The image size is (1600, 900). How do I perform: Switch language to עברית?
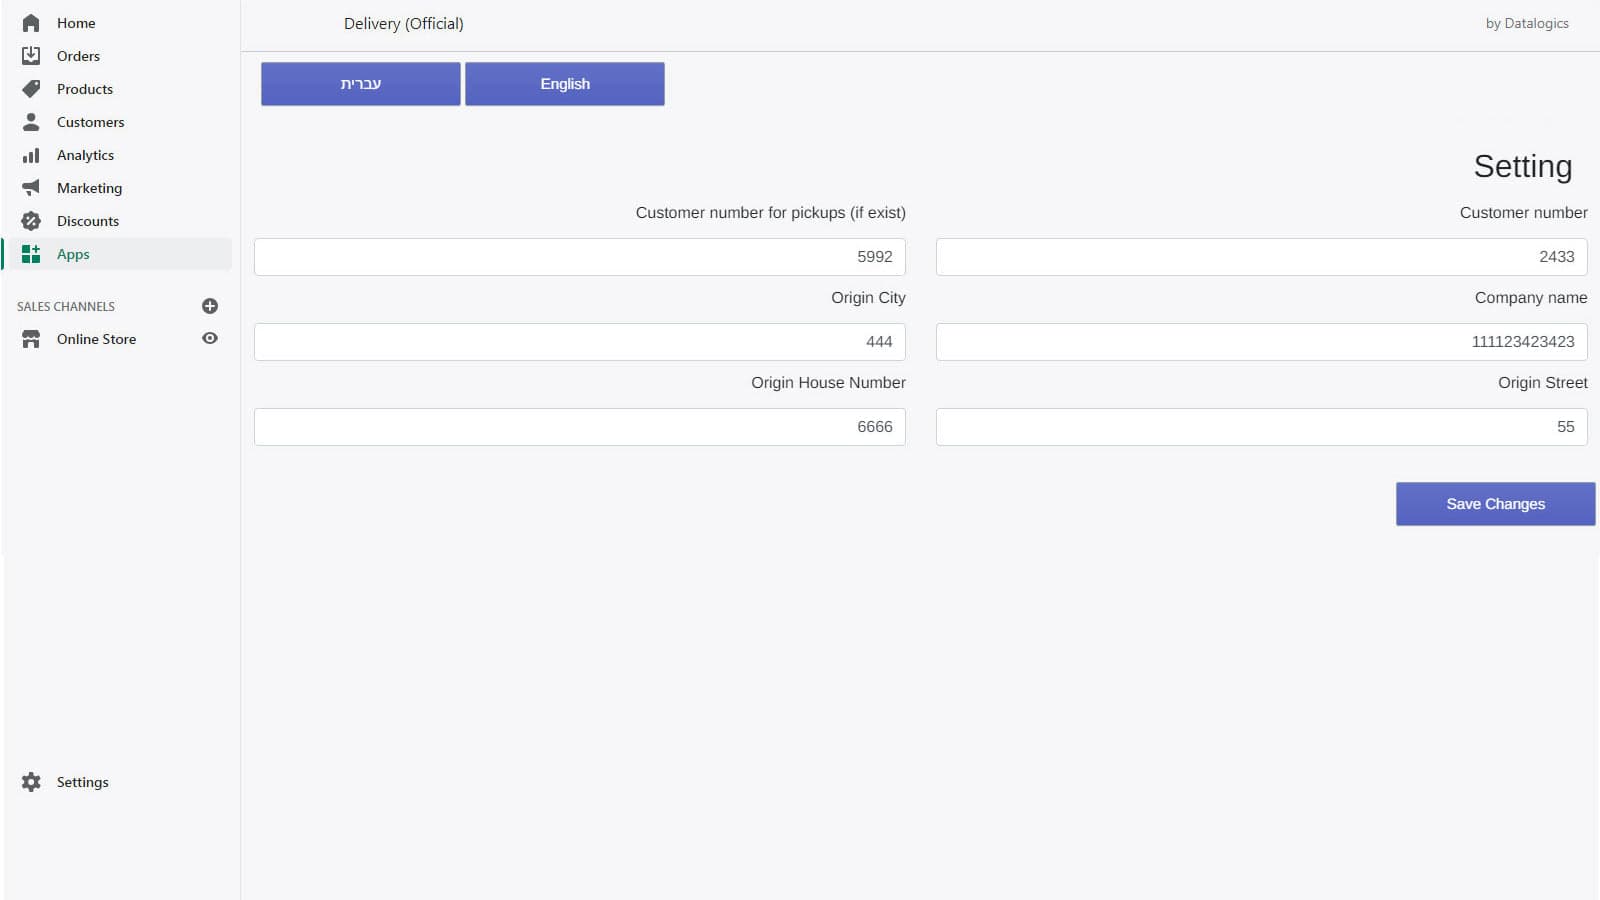360,83
